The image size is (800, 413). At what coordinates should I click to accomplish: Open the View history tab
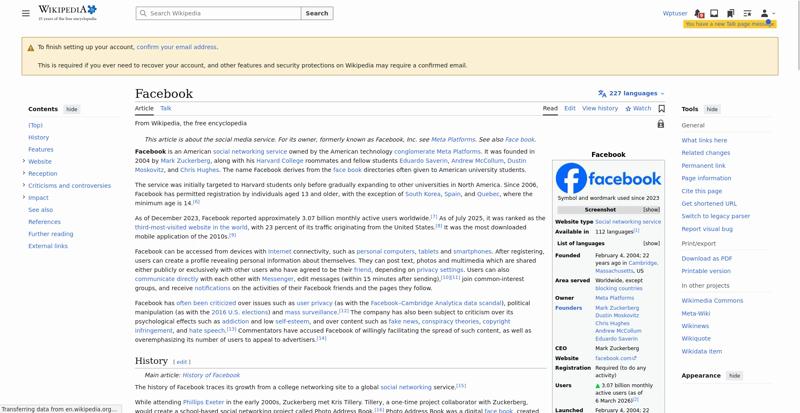[600, 108]
